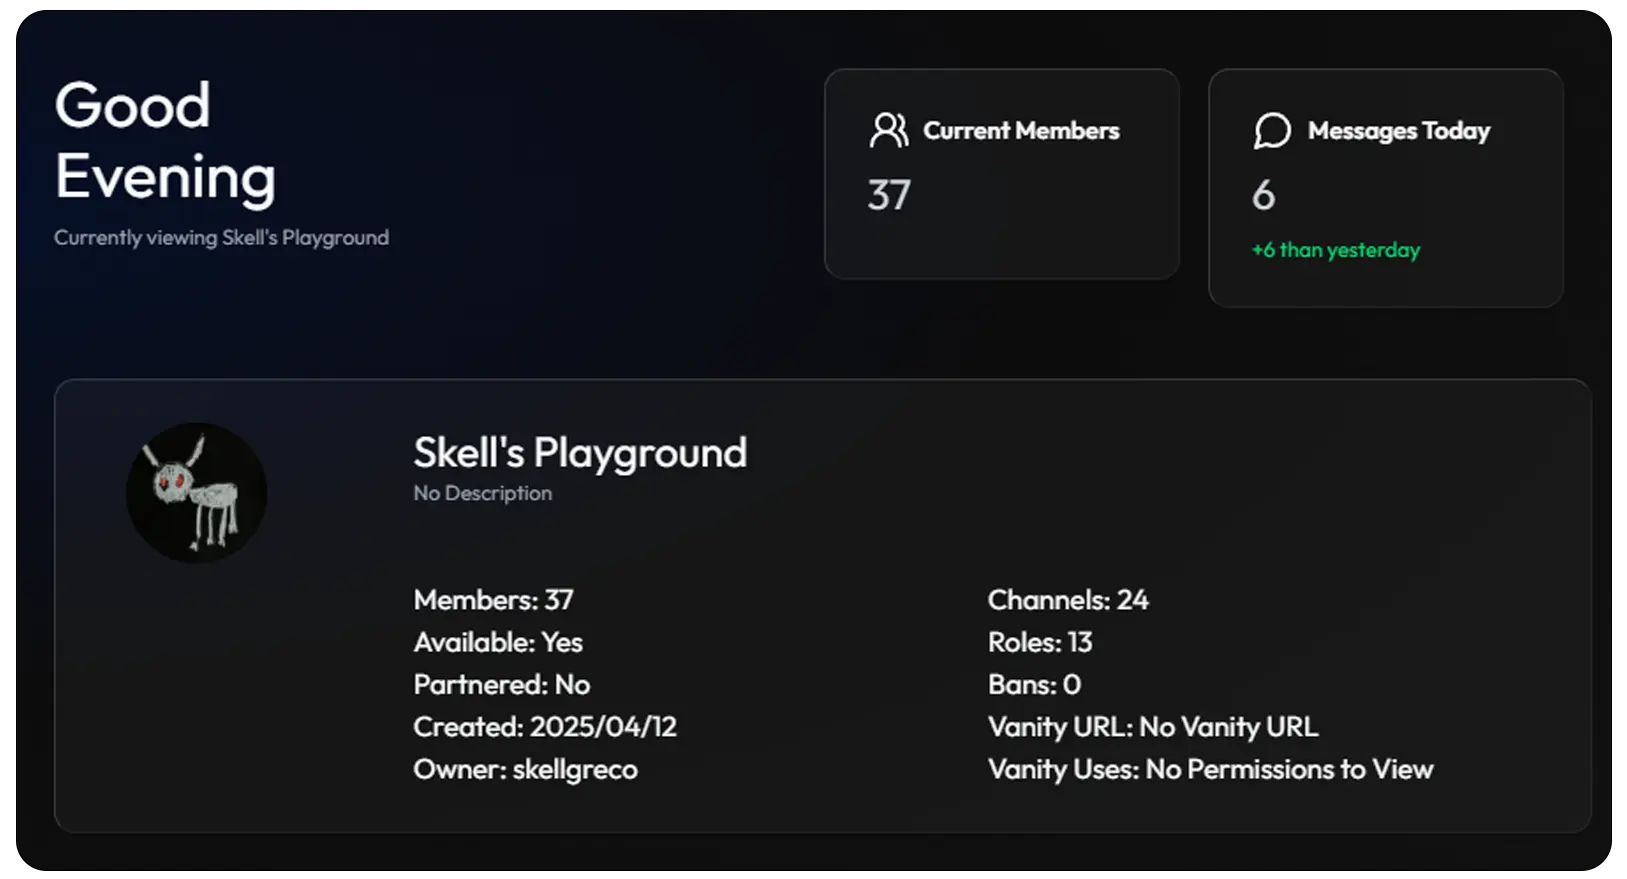
Task: Click the Current Members people icon
Action: tap(888, 130)
